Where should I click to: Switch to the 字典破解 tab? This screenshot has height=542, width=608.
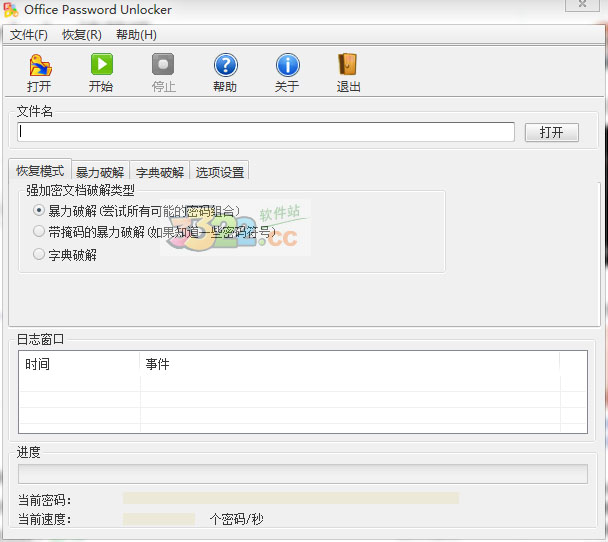pos(160,172)
